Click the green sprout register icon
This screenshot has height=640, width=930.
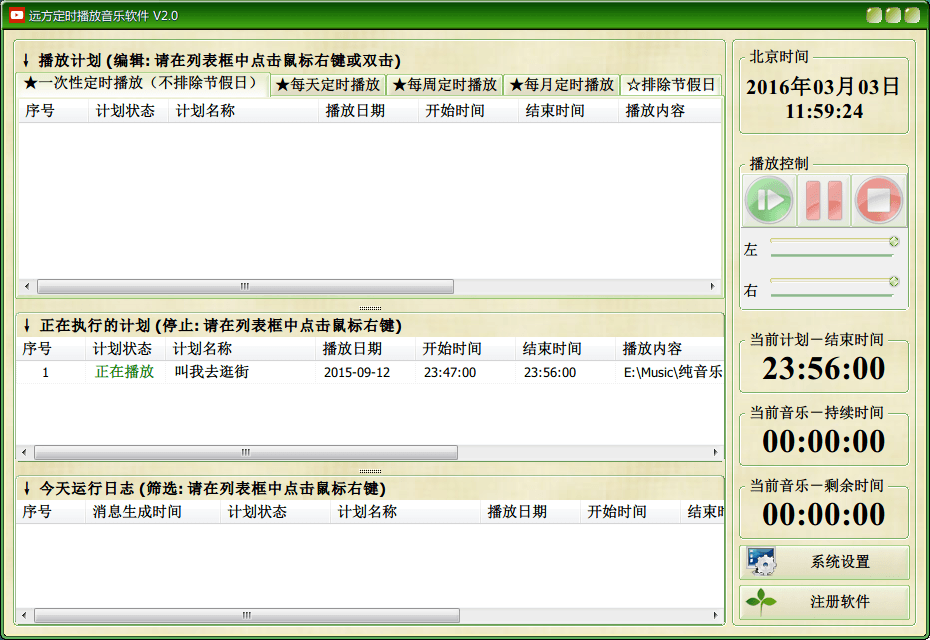click(762, 602)
